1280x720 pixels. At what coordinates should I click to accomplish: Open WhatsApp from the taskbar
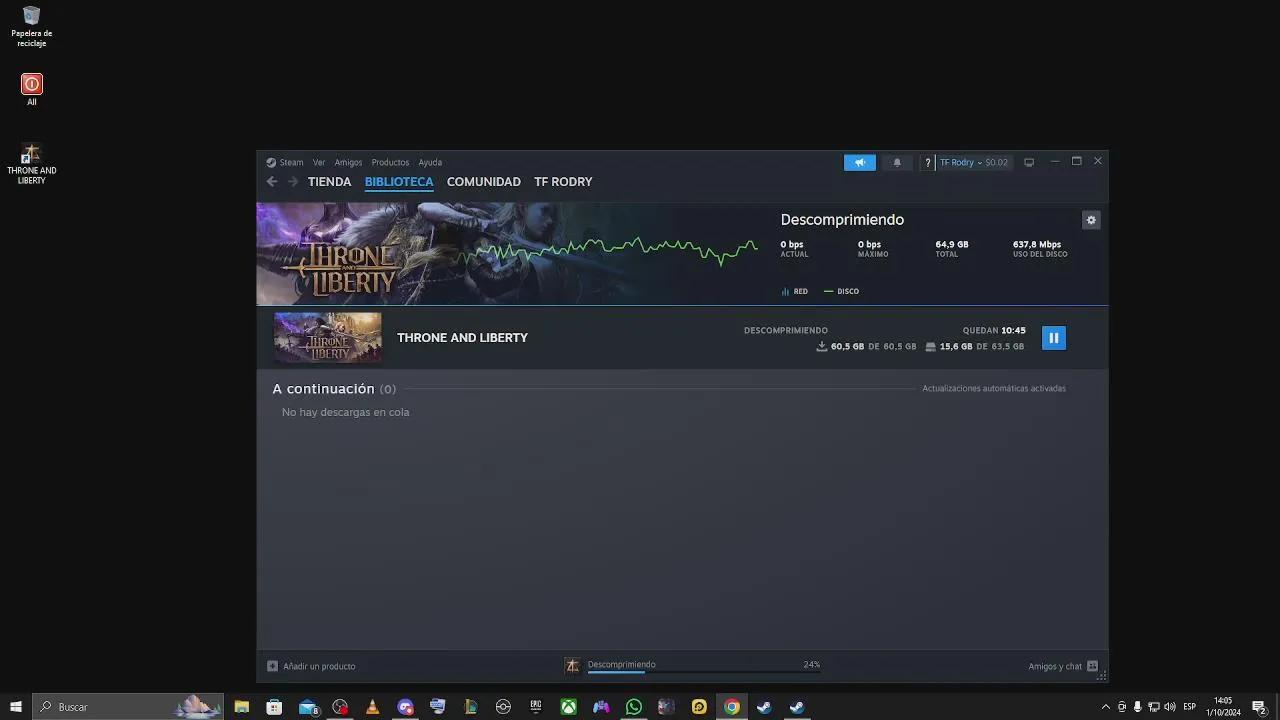633,707
